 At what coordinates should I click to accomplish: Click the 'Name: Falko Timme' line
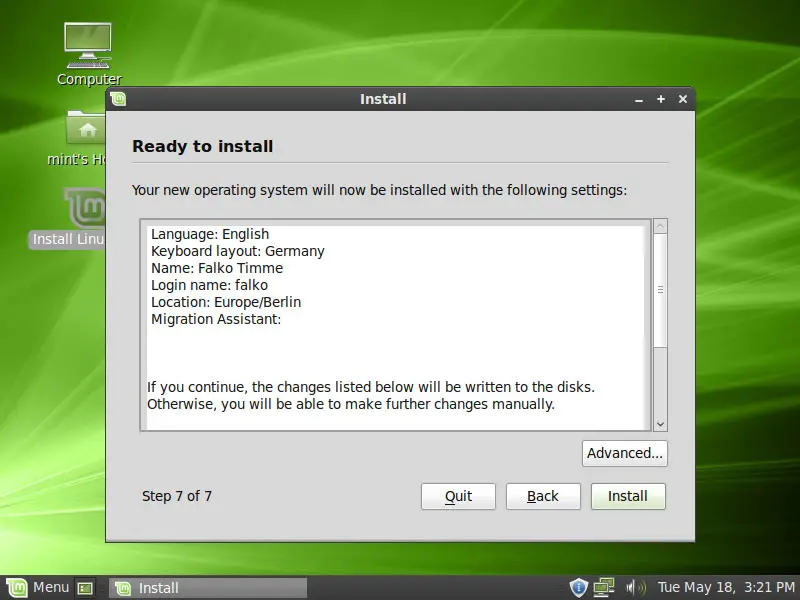(217, 268)
